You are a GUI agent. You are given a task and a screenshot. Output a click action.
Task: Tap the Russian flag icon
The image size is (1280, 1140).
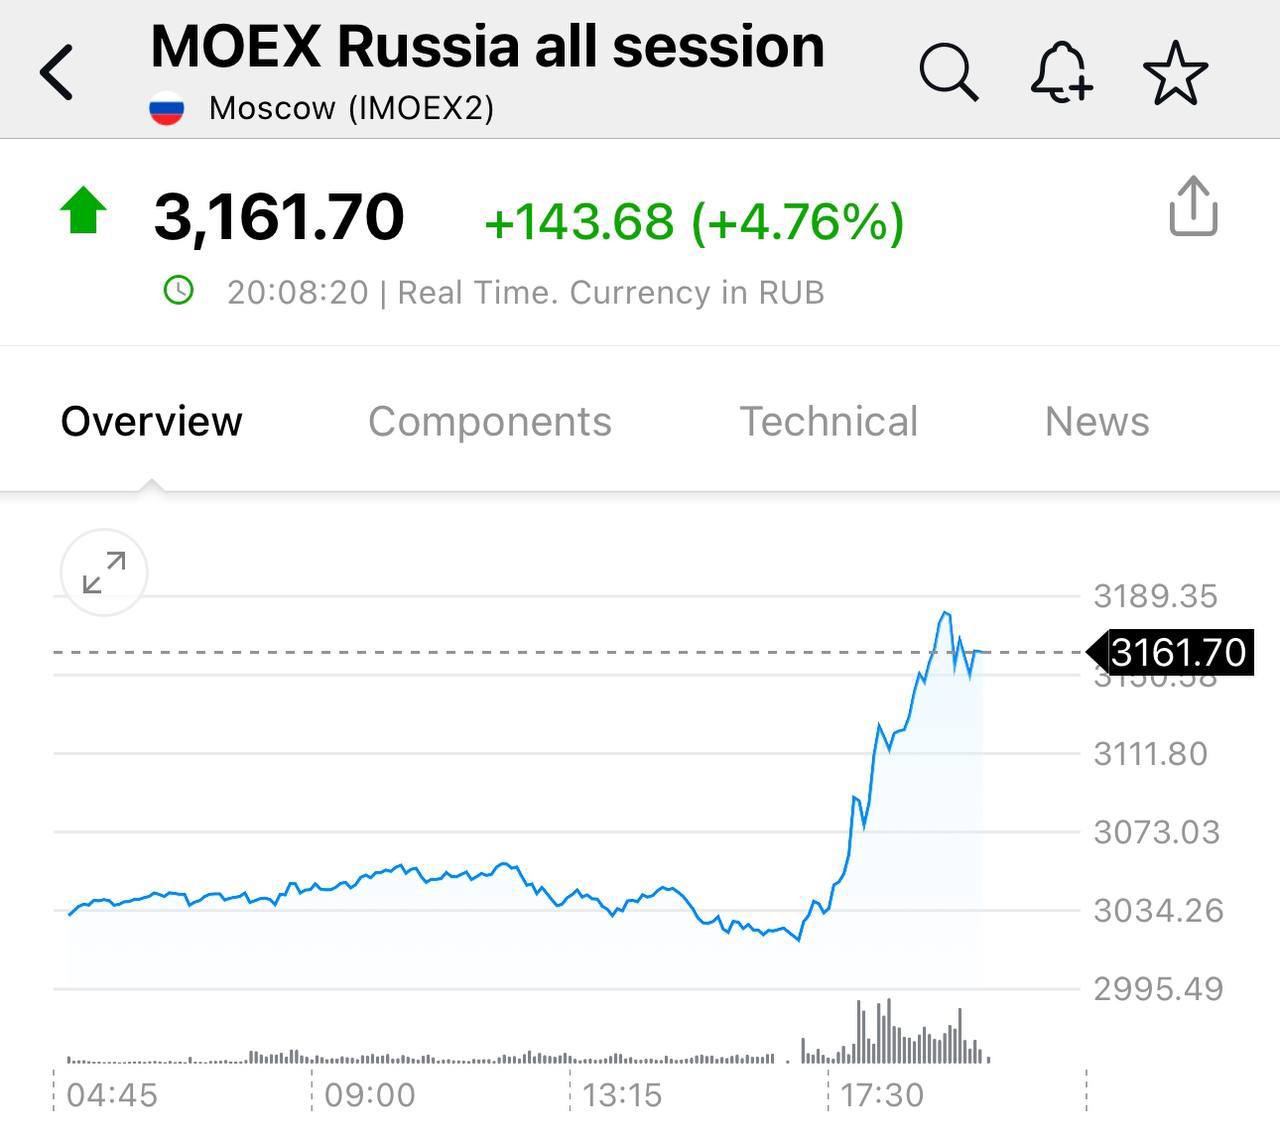pos(167,108)
